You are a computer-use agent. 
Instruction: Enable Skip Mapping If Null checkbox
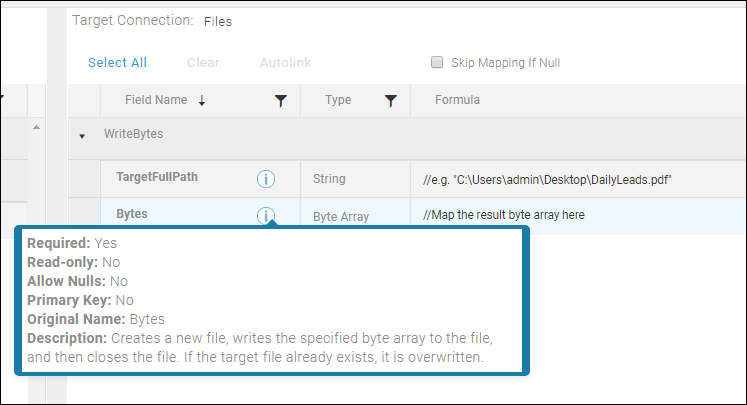(437, 62)
